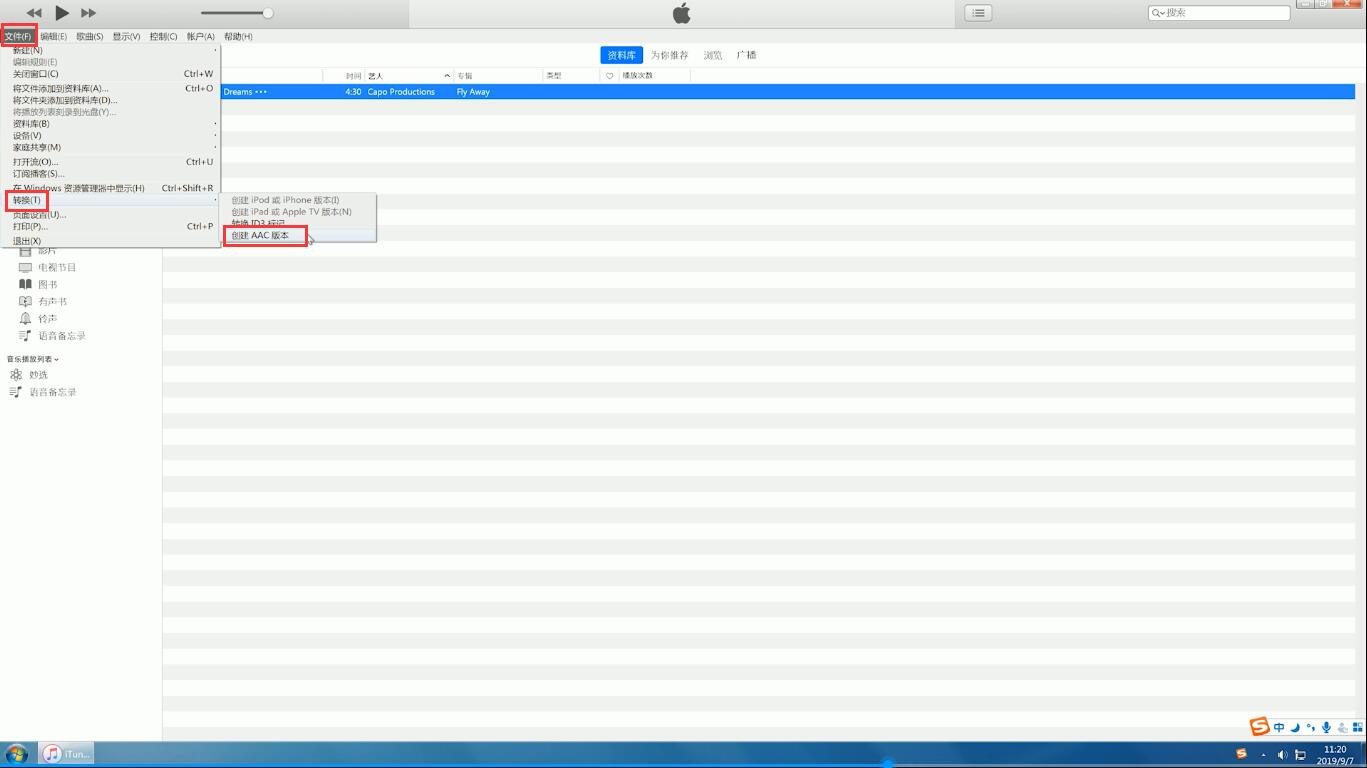Choose 将文件添加到资料库(A)...
1367x768 pixels.
pyautogui.click(x=112, y=88)
